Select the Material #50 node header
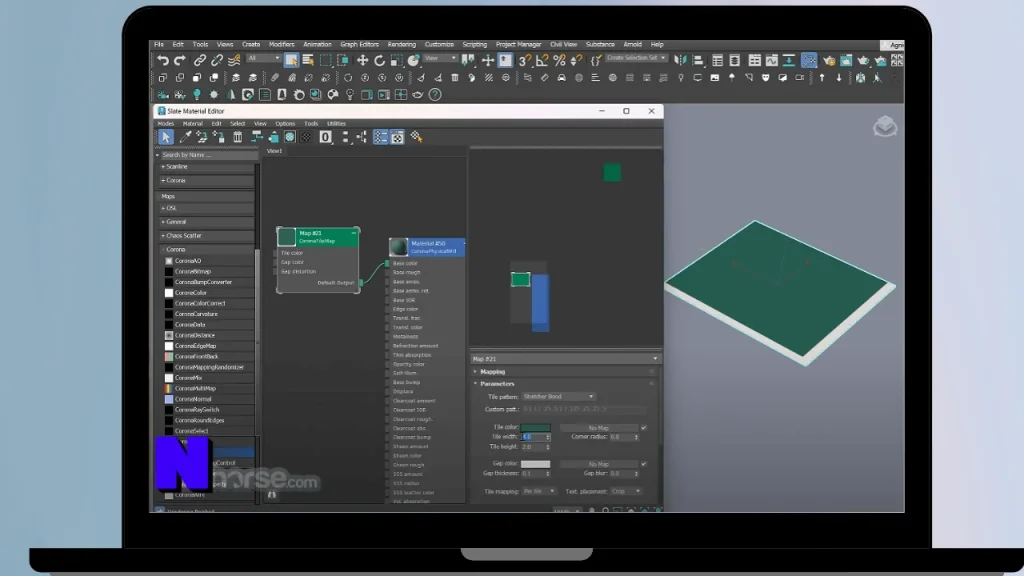Image resolution: width=1024 pixels, height=576 pixels. (427, 247)
